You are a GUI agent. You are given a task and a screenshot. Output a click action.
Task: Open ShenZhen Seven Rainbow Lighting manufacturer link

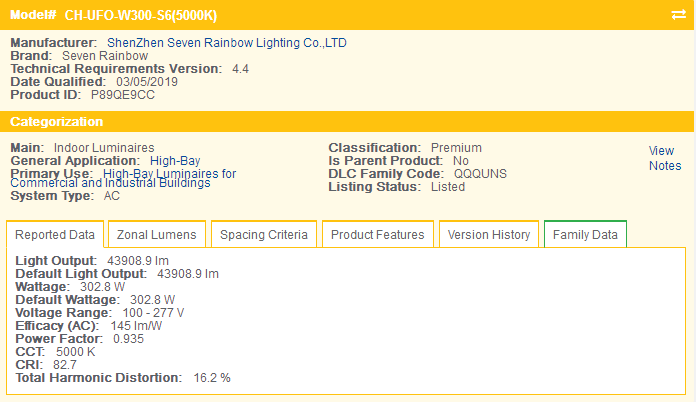click(226, 43)
